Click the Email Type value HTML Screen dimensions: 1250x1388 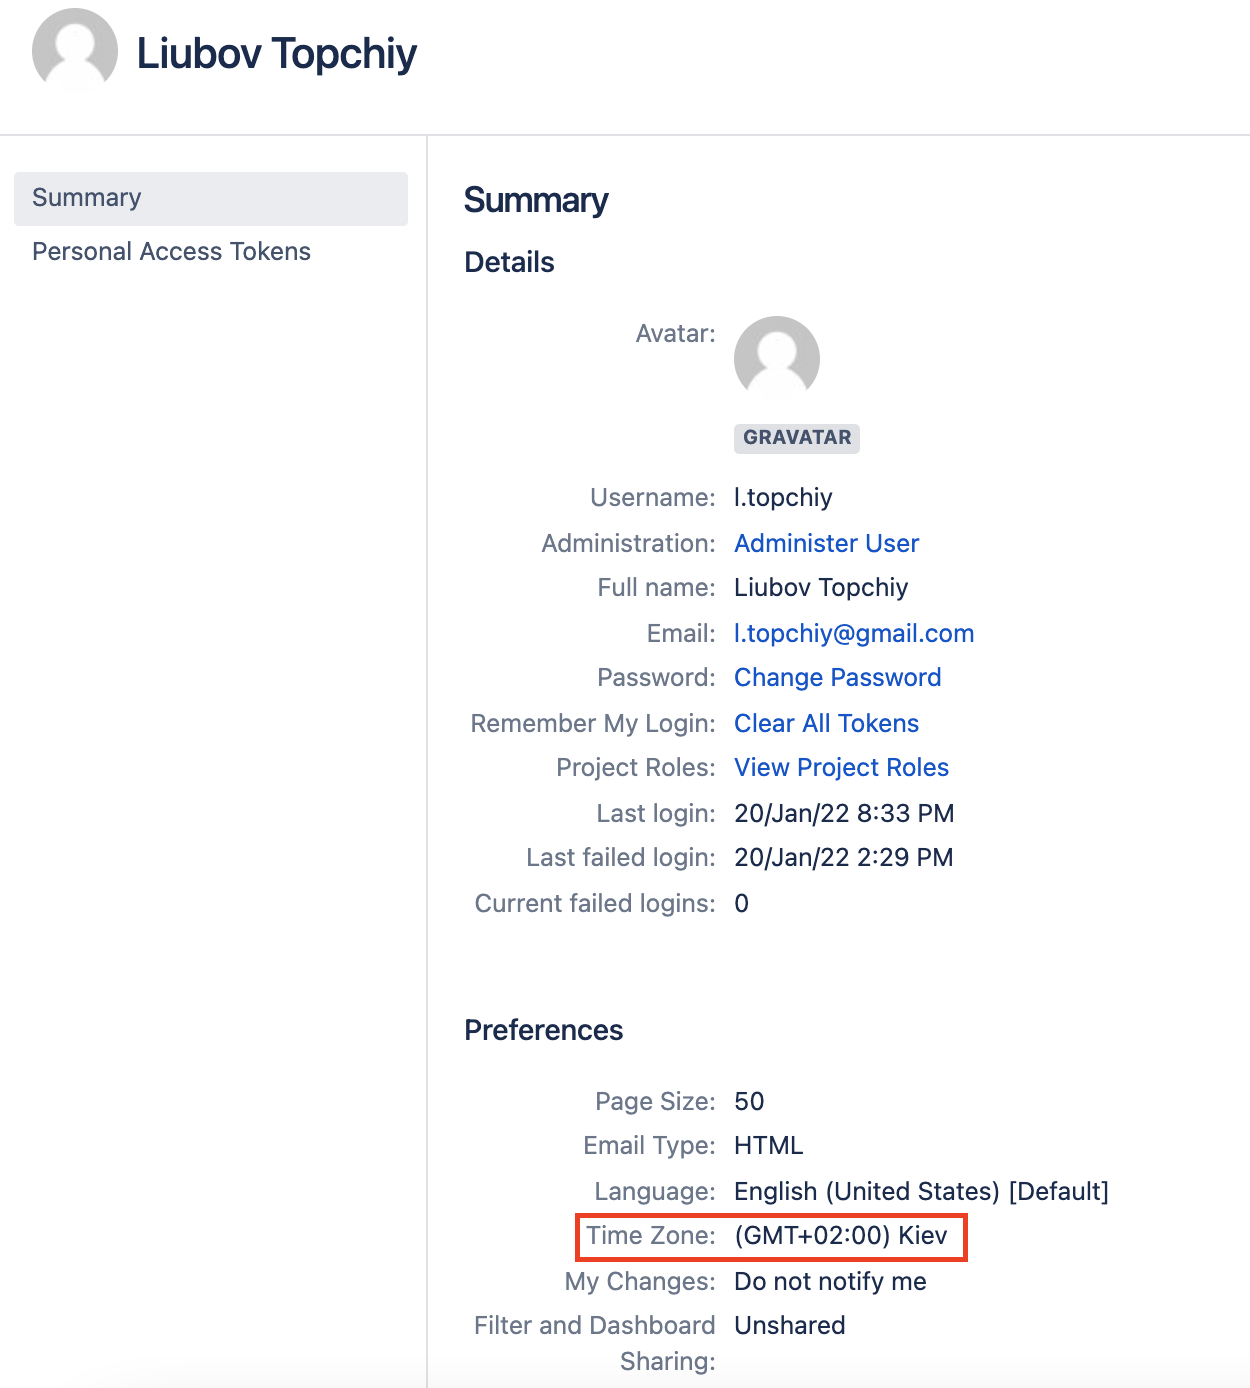click(x=768, y=1145)
